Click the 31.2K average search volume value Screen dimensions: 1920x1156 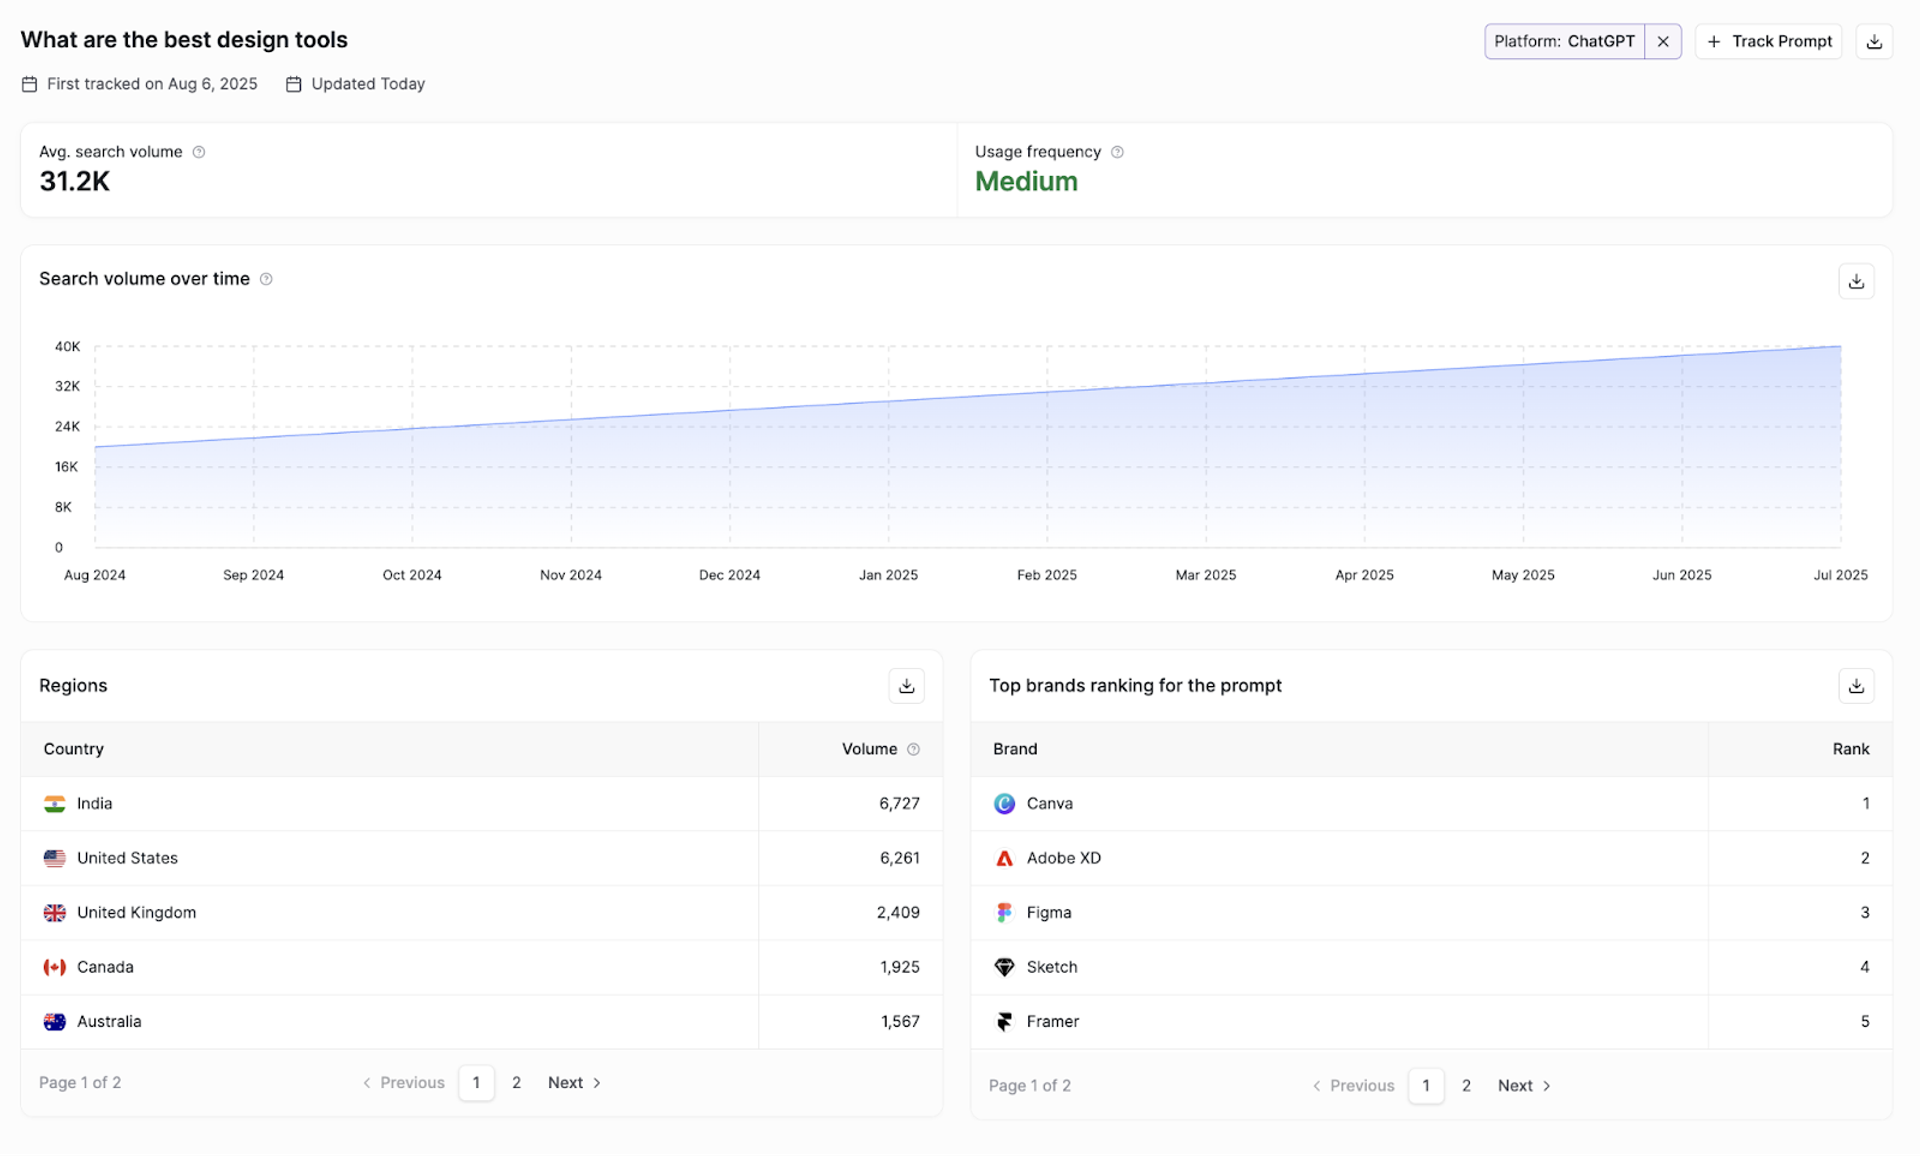pyautogui.click(x=75, y=182)
